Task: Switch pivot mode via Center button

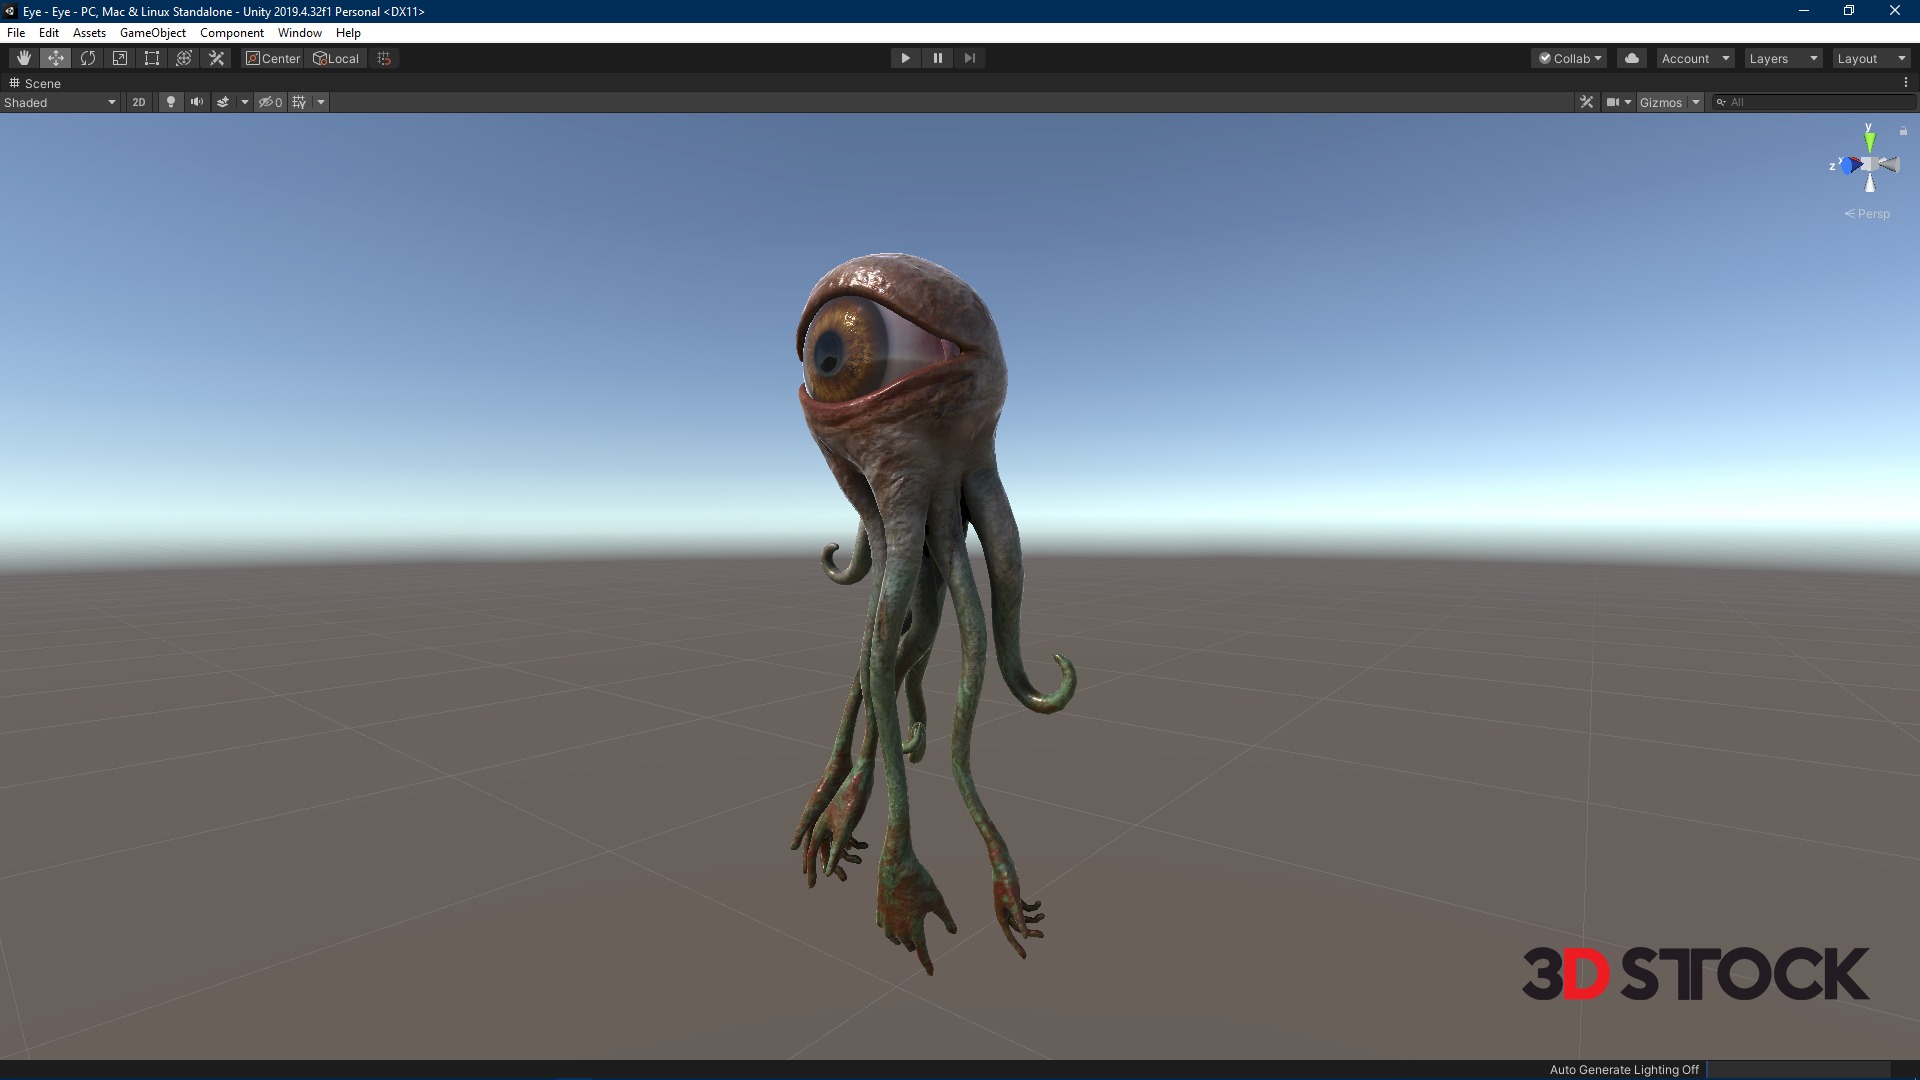Action: 273,58
